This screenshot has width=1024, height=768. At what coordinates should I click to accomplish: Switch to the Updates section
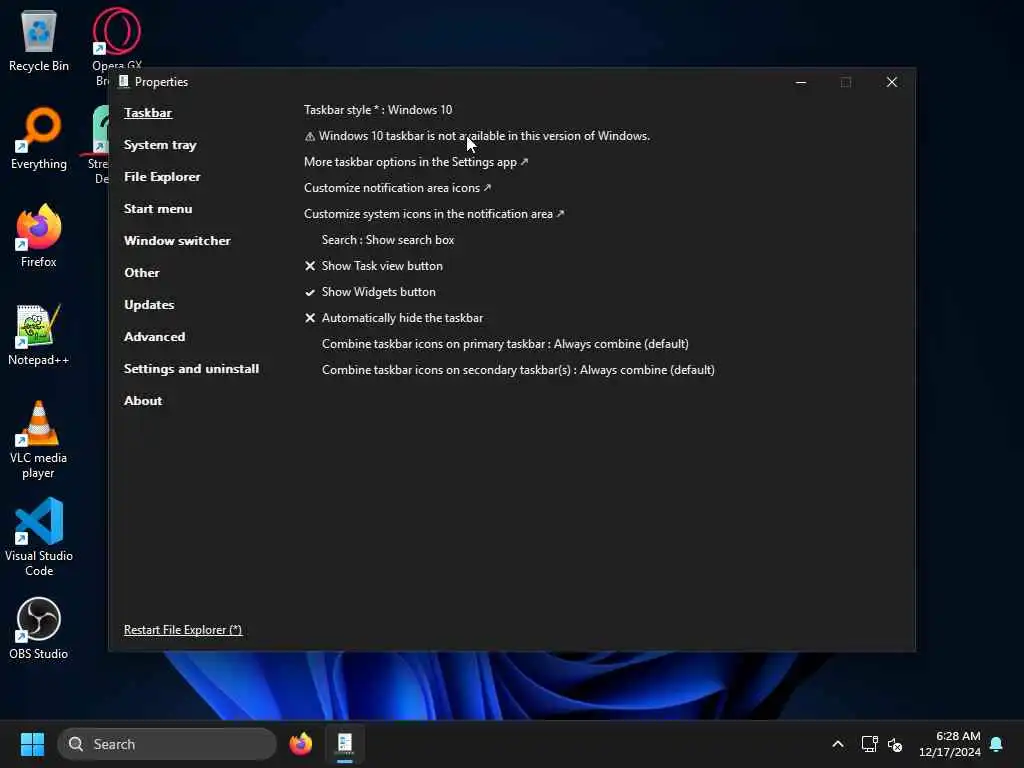[149, 304]
